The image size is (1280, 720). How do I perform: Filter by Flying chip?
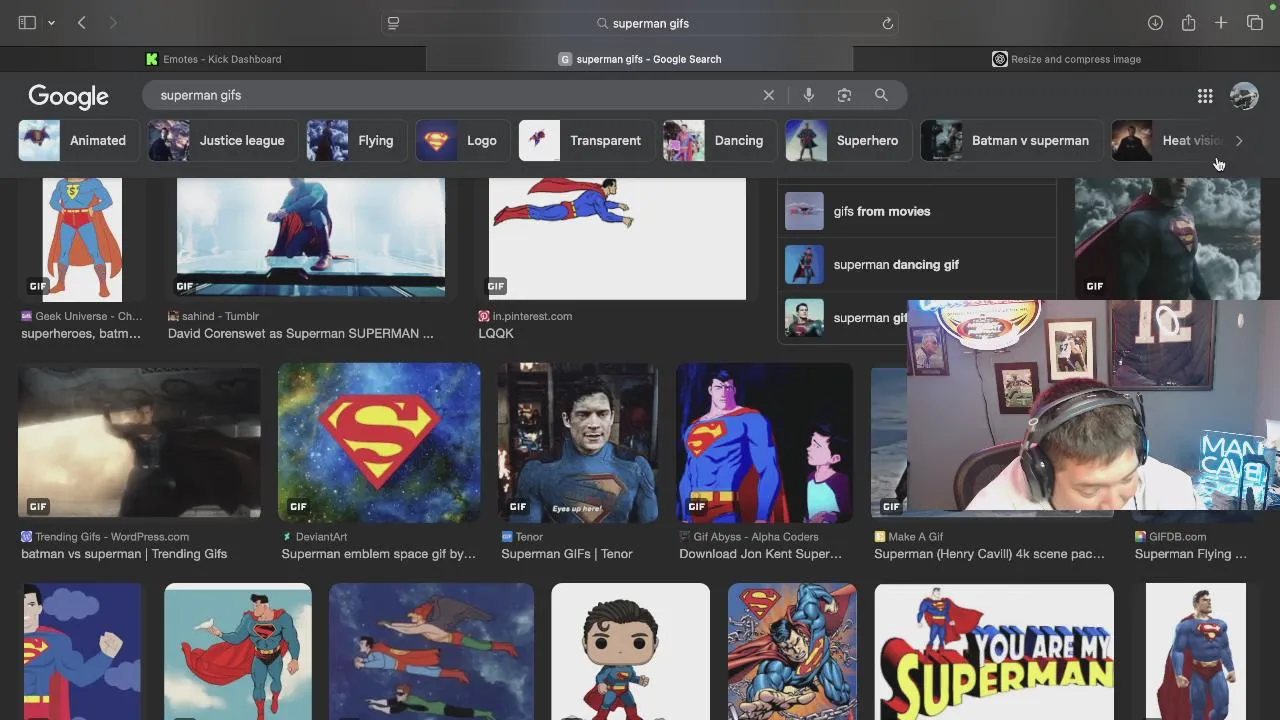355,141
